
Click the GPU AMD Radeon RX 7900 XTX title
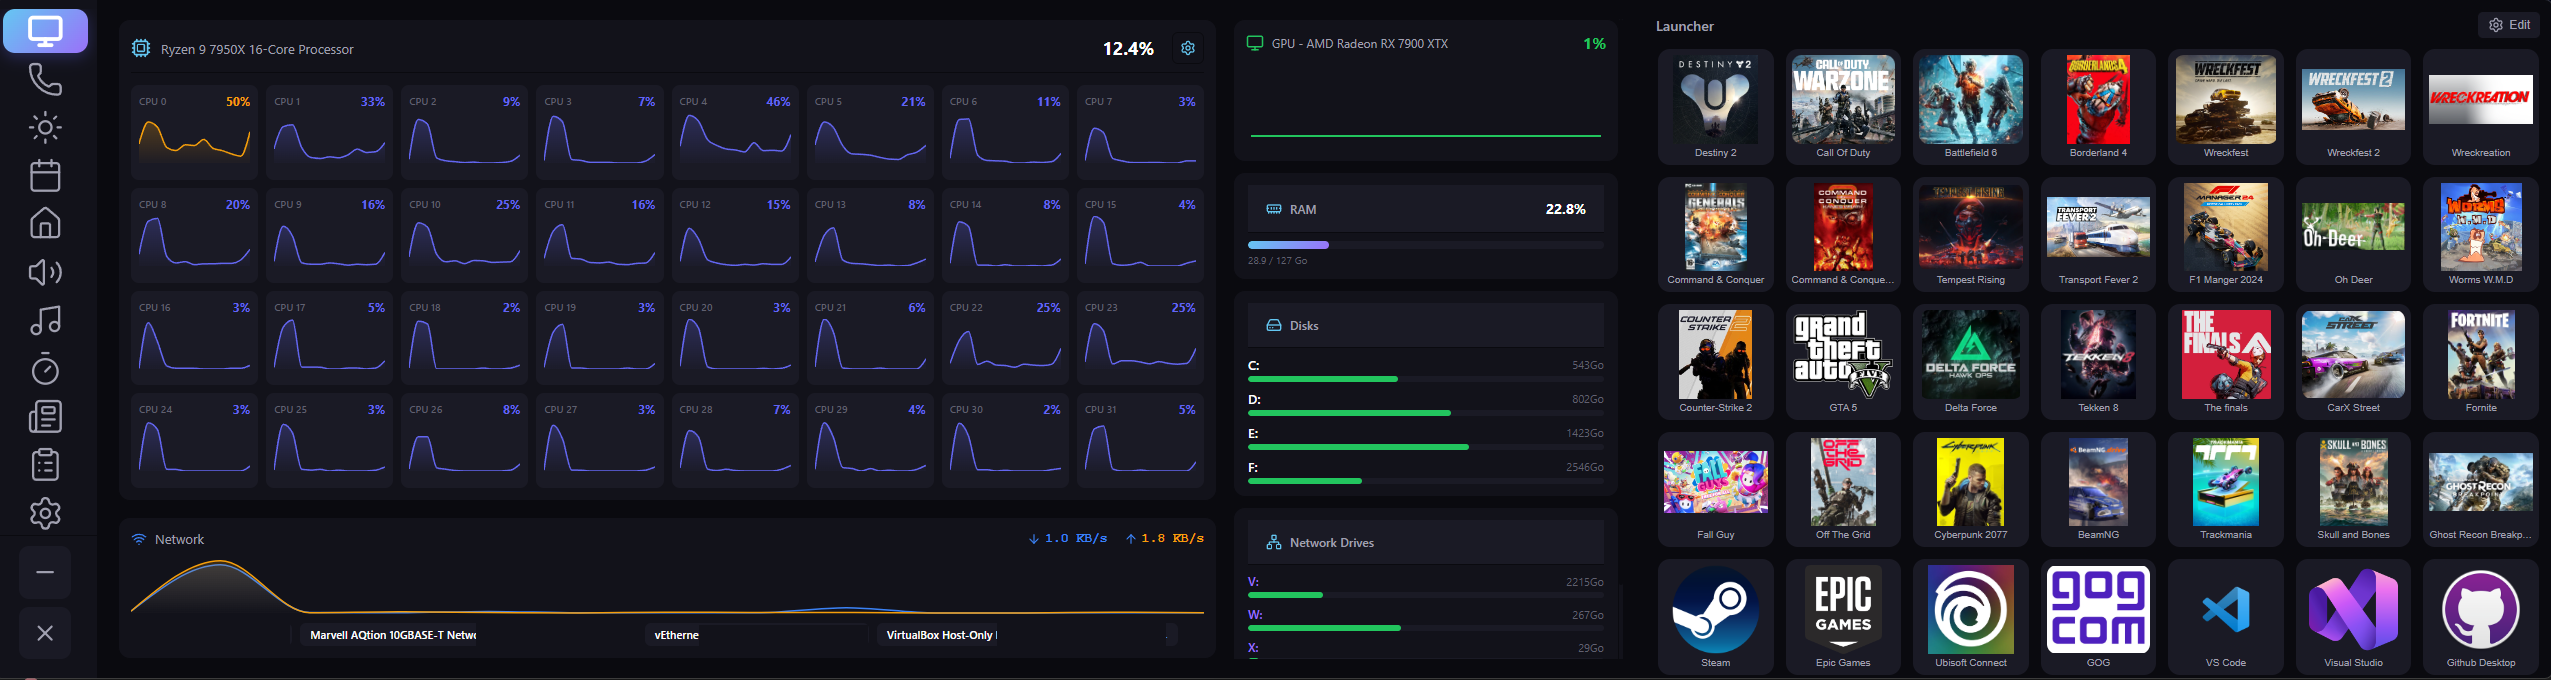pos(1359,44)
